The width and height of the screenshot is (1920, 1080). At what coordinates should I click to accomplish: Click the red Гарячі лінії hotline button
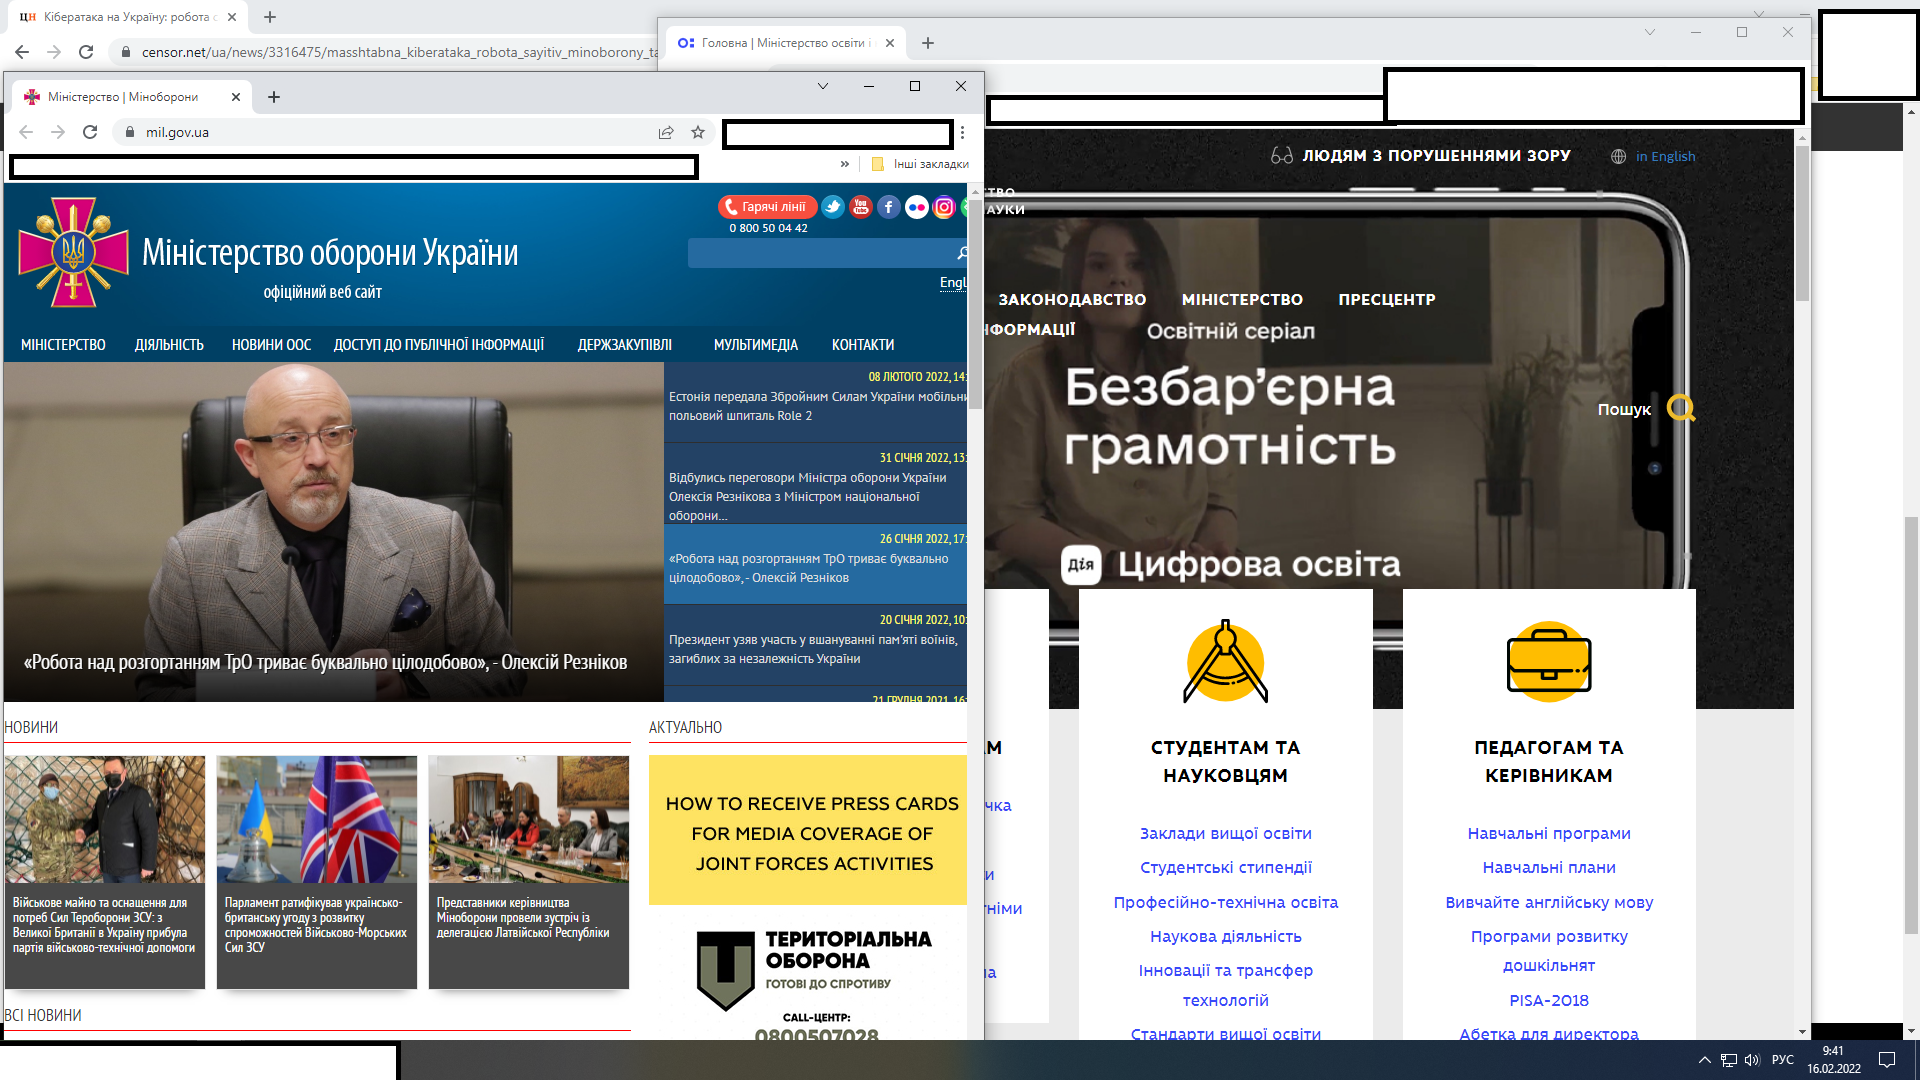(x=767, y=207)
